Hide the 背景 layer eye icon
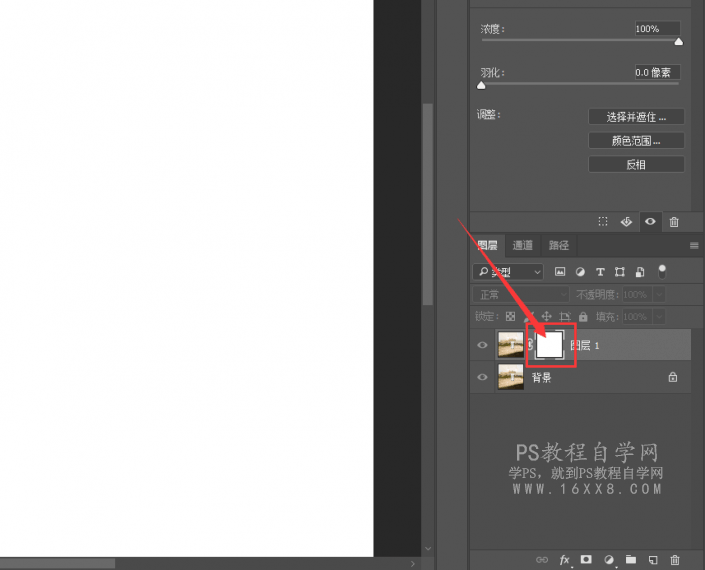Image resolution: width=705 pixels, height=570 pixels. [482, 377]
